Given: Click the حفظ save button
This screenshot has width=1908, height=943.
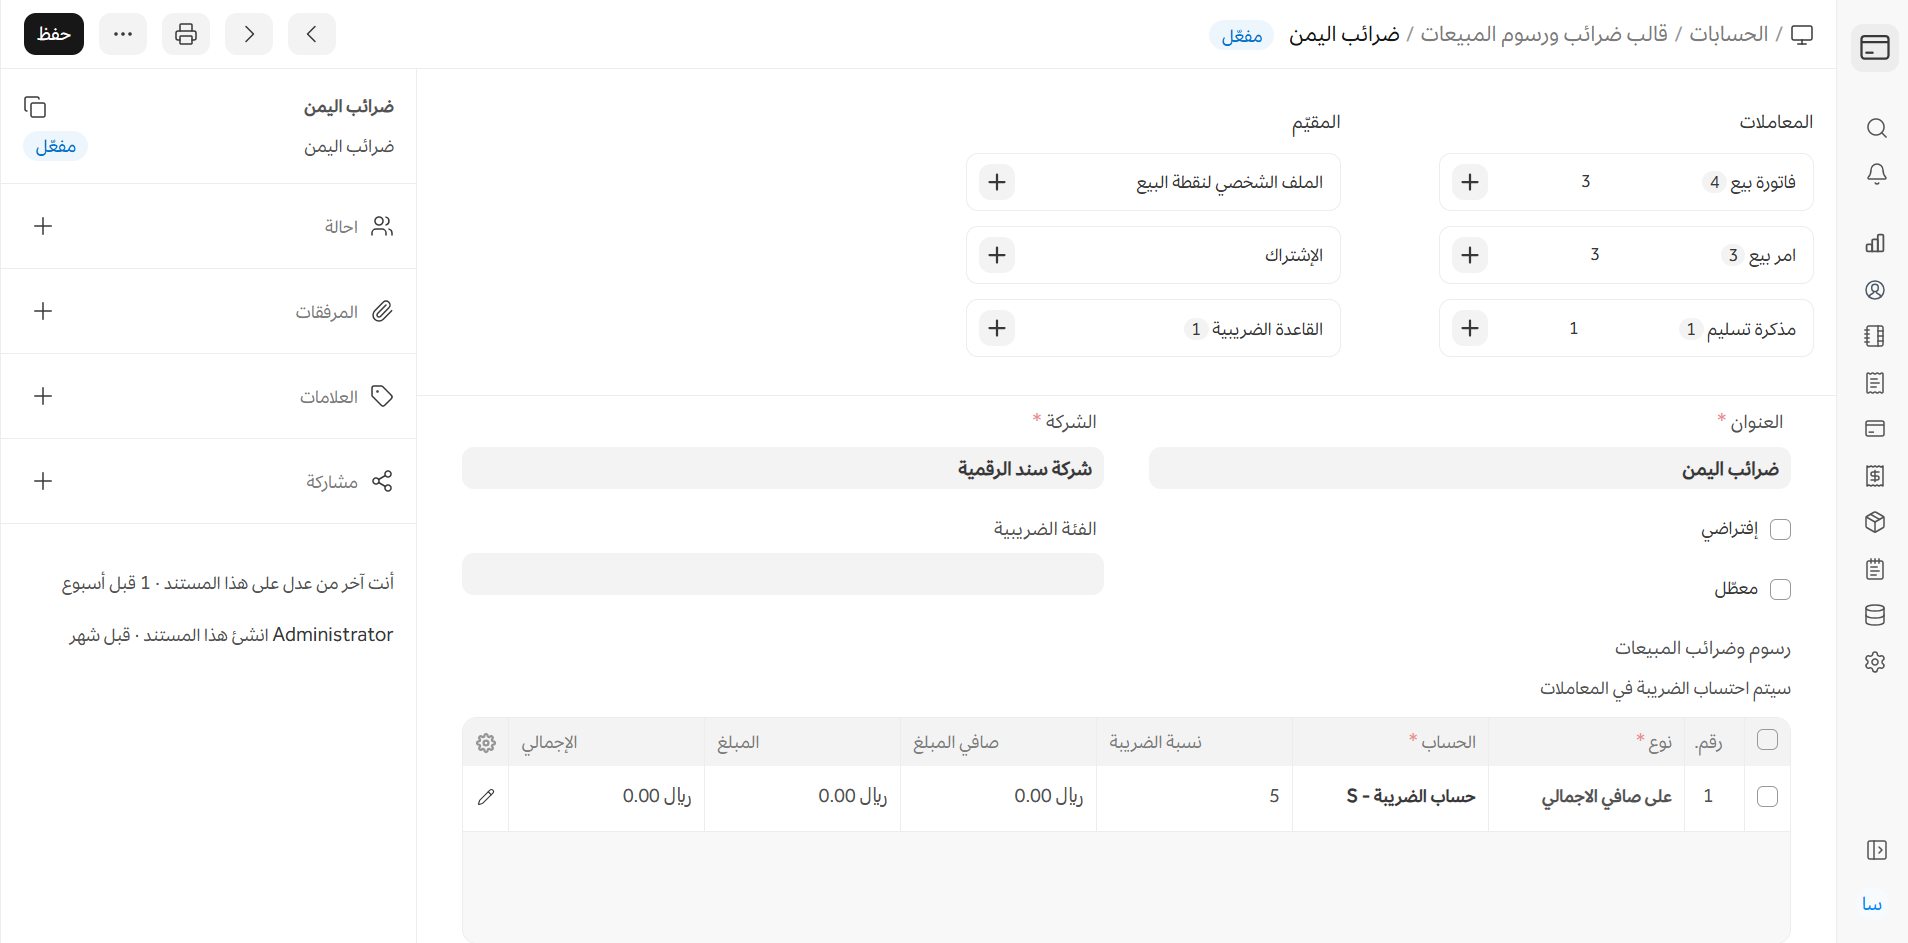Looking at the screenshot, I should (x=54, y=34).
